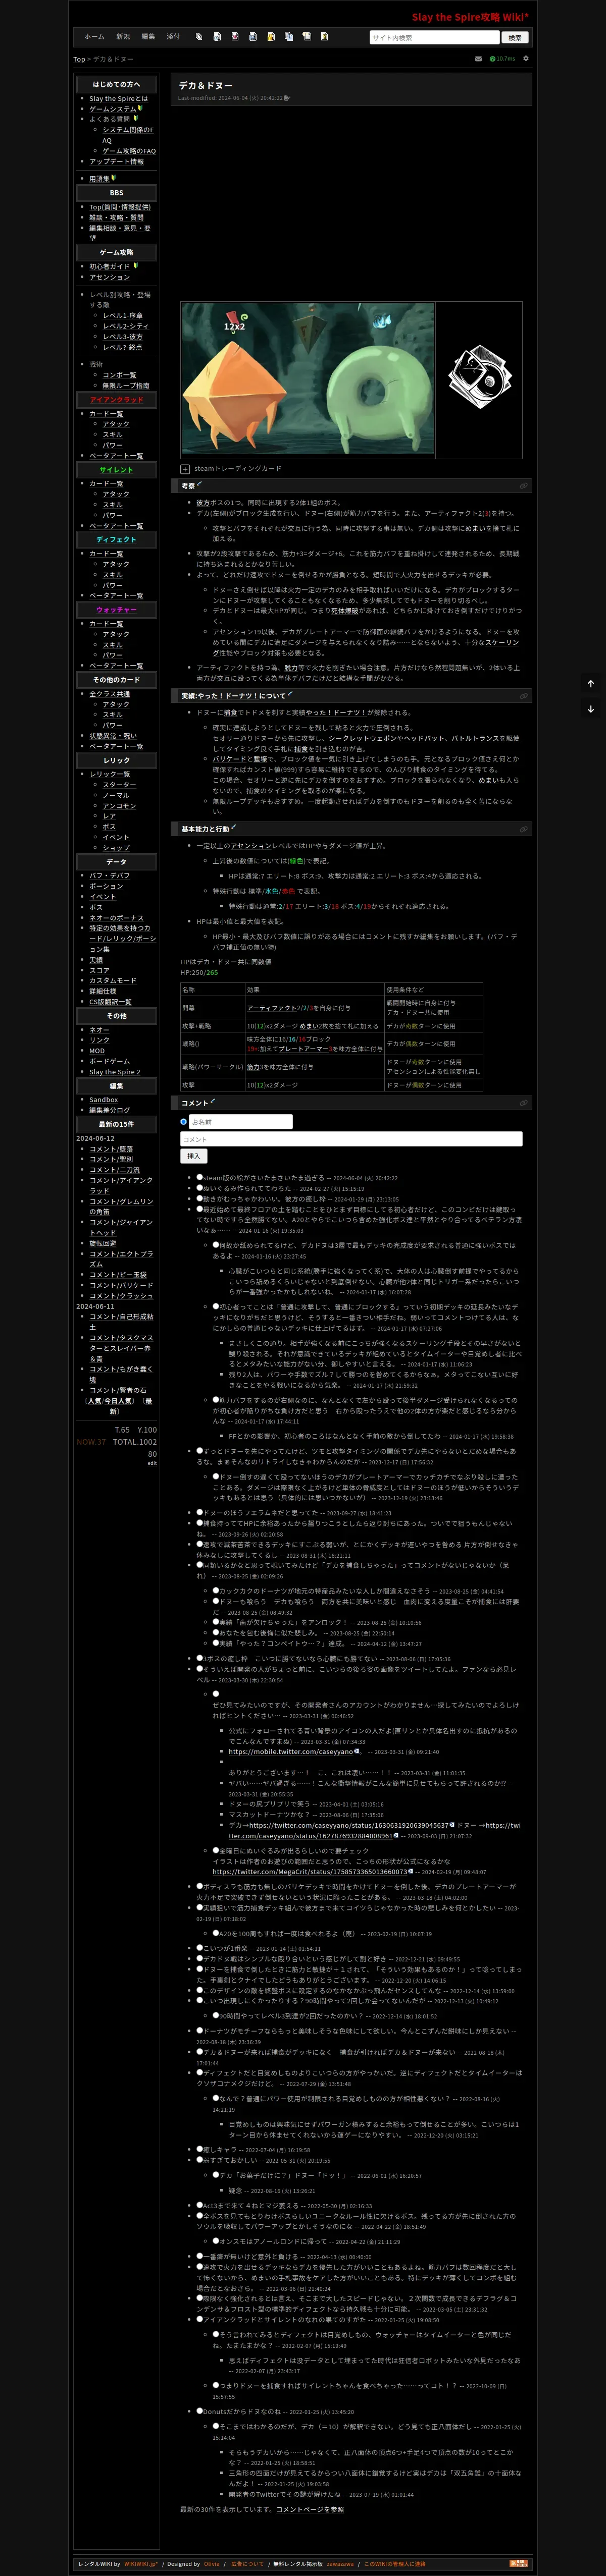Click pencil icon beside 実績:やった!ドーナツ!について
606x2576 pixels.
point(289,694)
